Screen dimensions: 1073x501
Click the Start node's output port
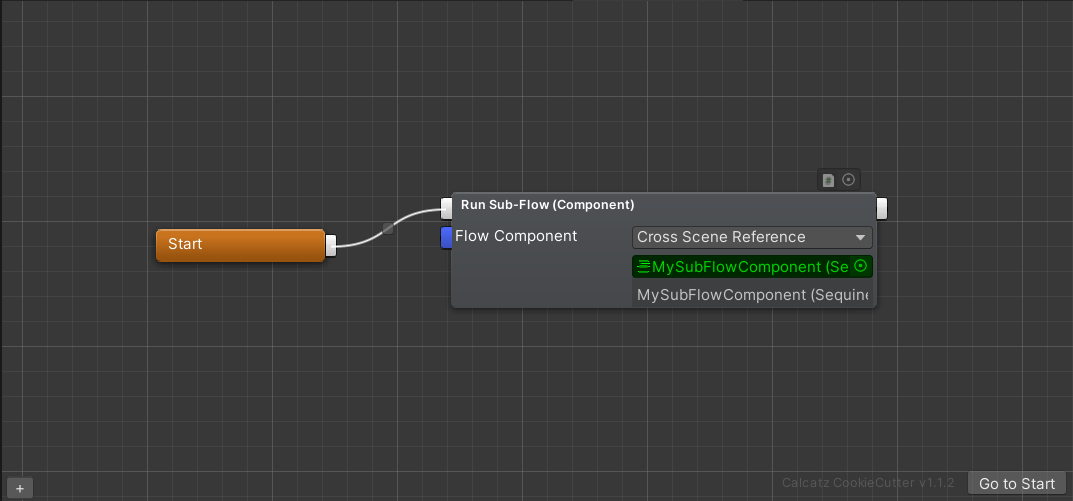[331, 245]
